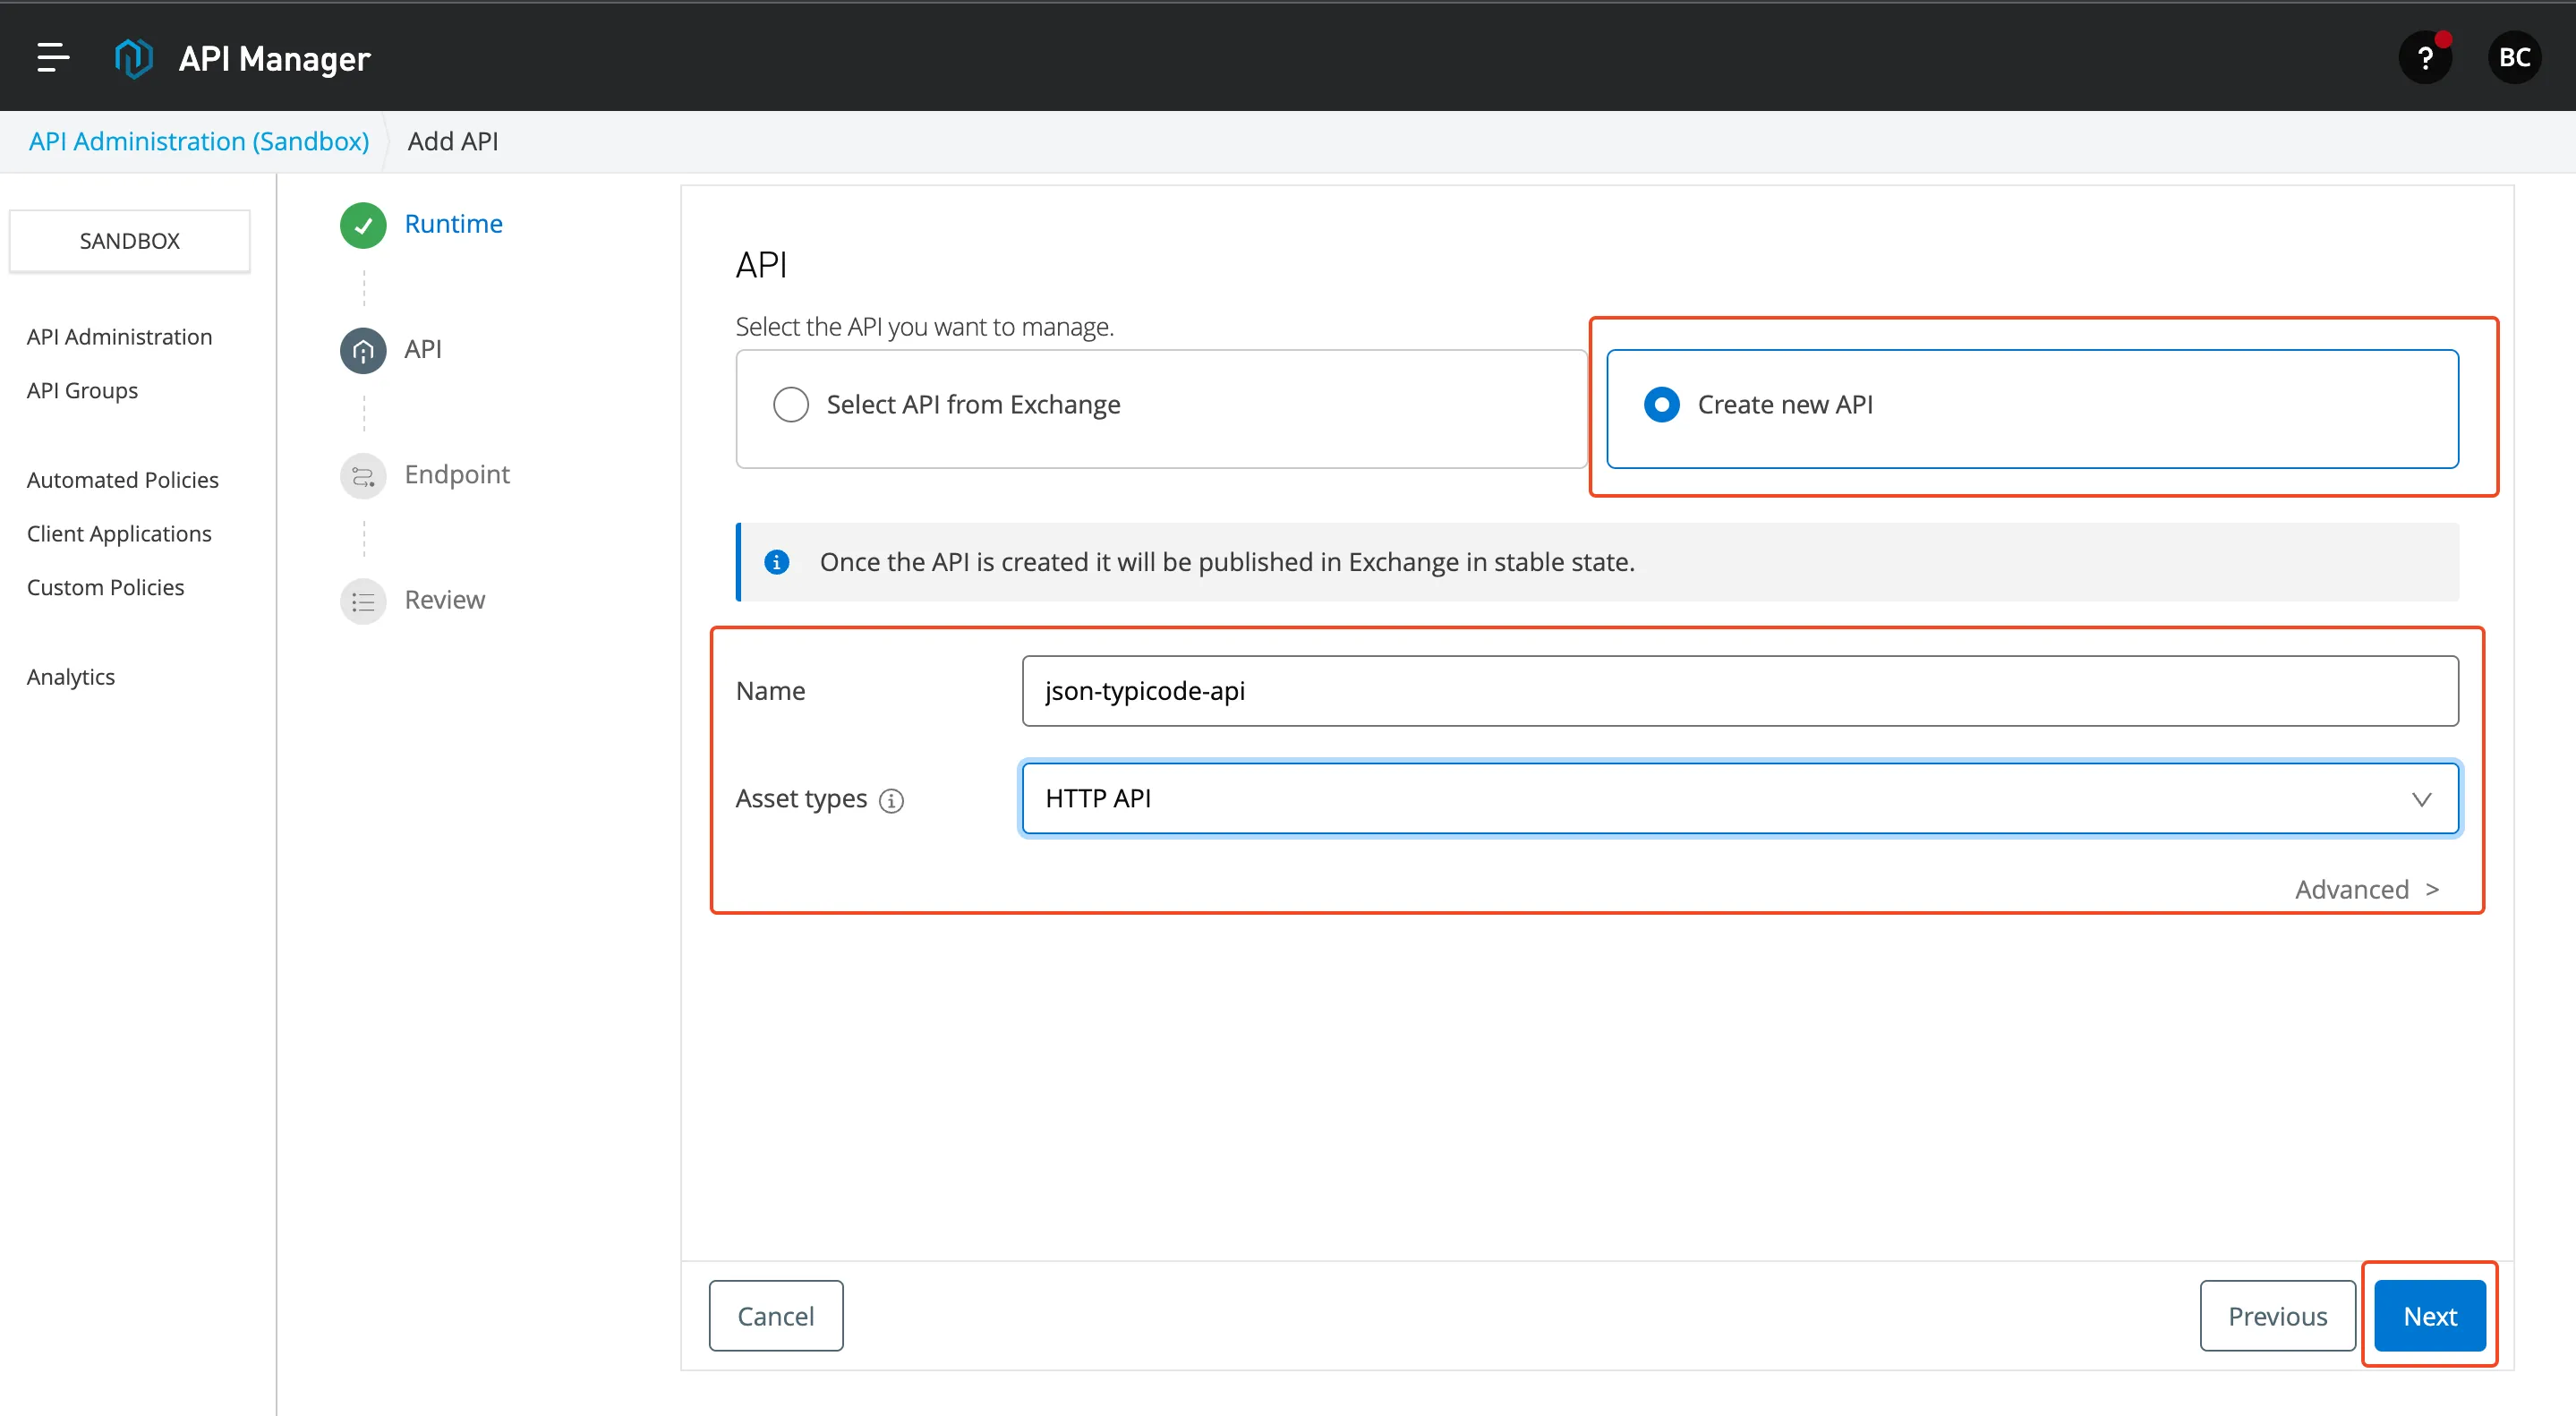2576x1416 pixels.
Task: Click the Endpoint step label
Action: pos(457,474)
